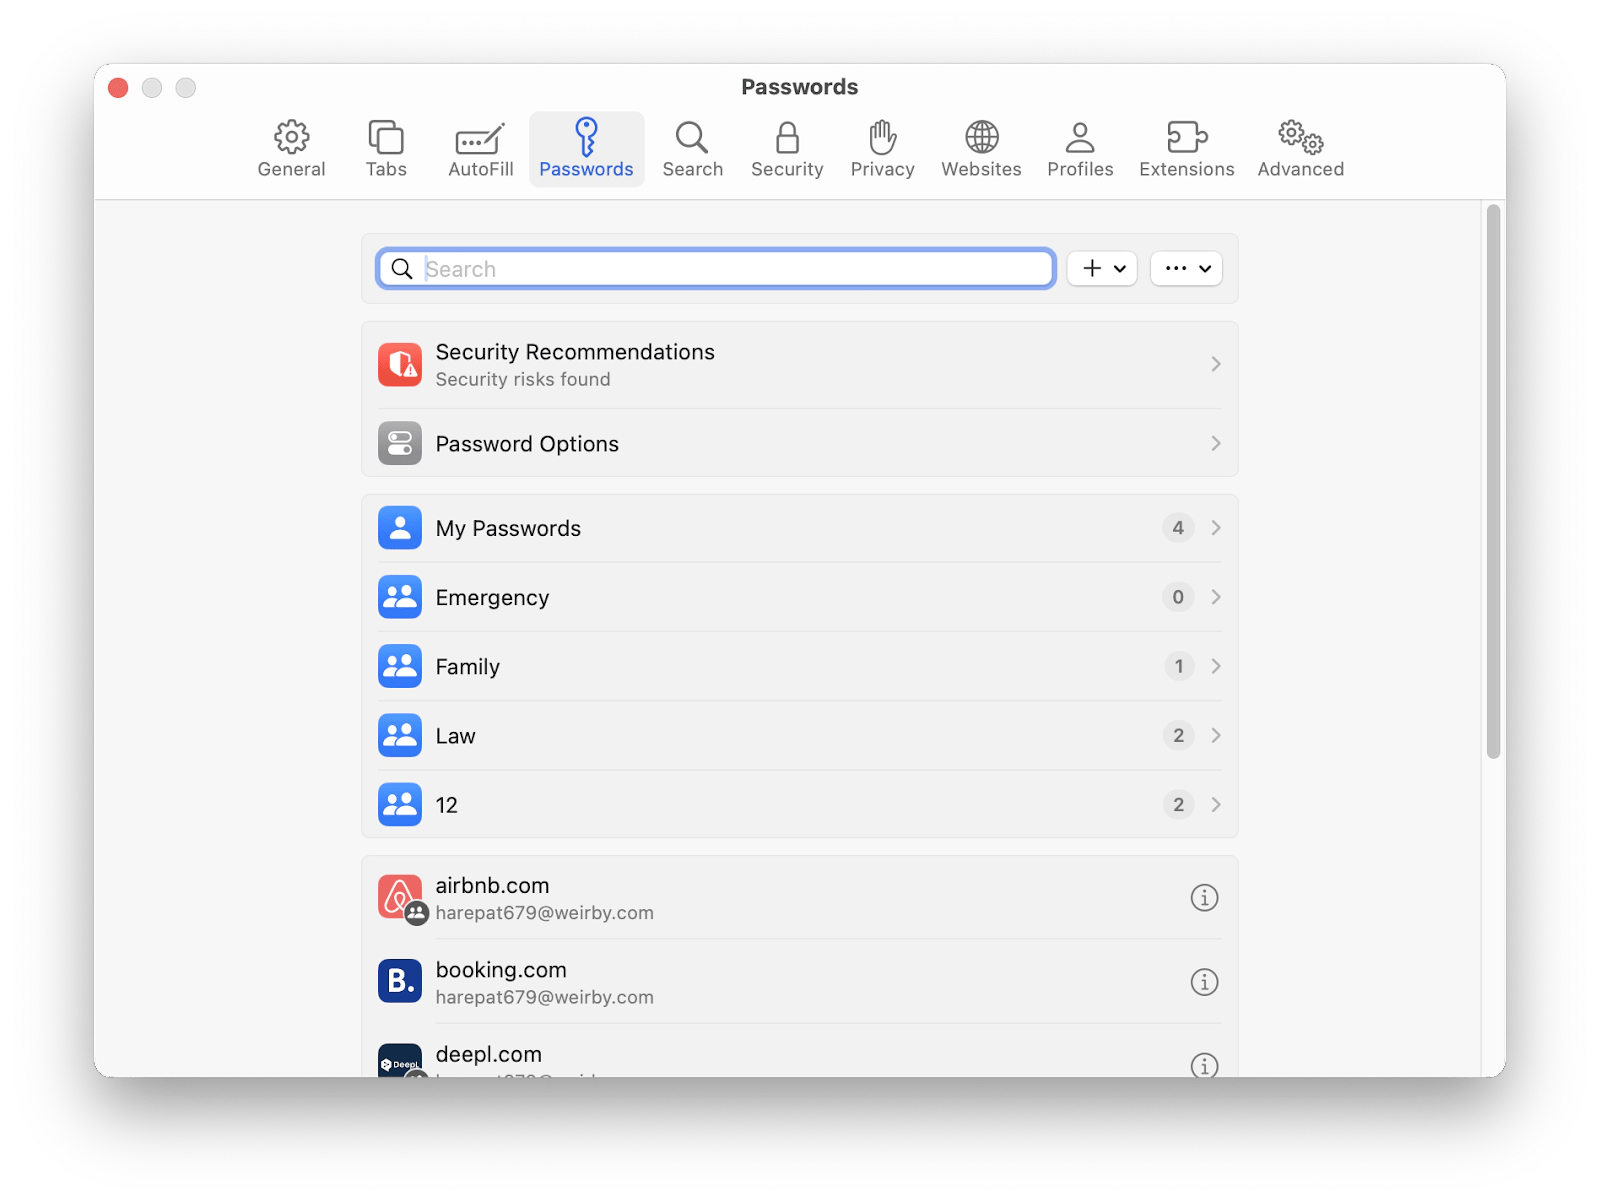Screen dimensions: 1600x1202
Task: Expand Law group chevron
Action: 1216,735
